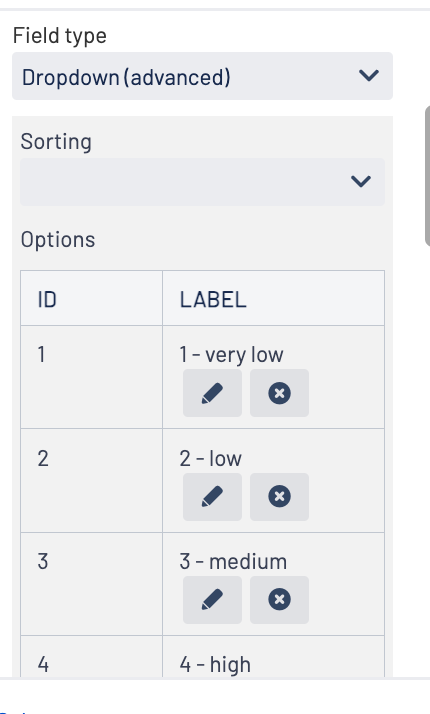Remove the "2 - low" option
The width and height of the screenshot is (430, 714).
click(x=279, y=496)
